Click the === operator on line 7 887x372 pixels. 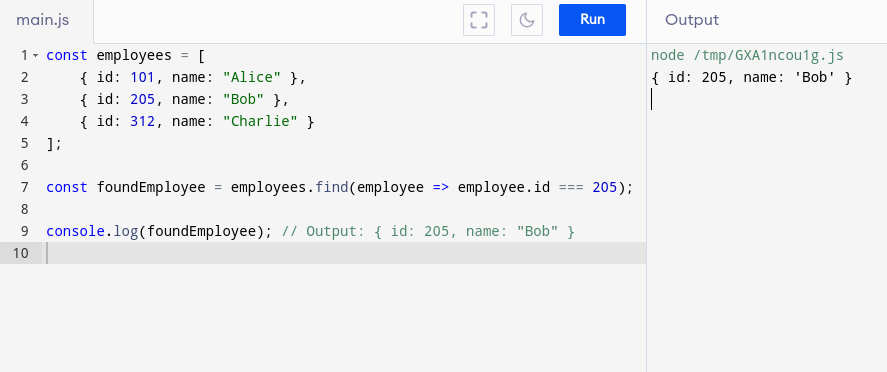coord(571,188)
